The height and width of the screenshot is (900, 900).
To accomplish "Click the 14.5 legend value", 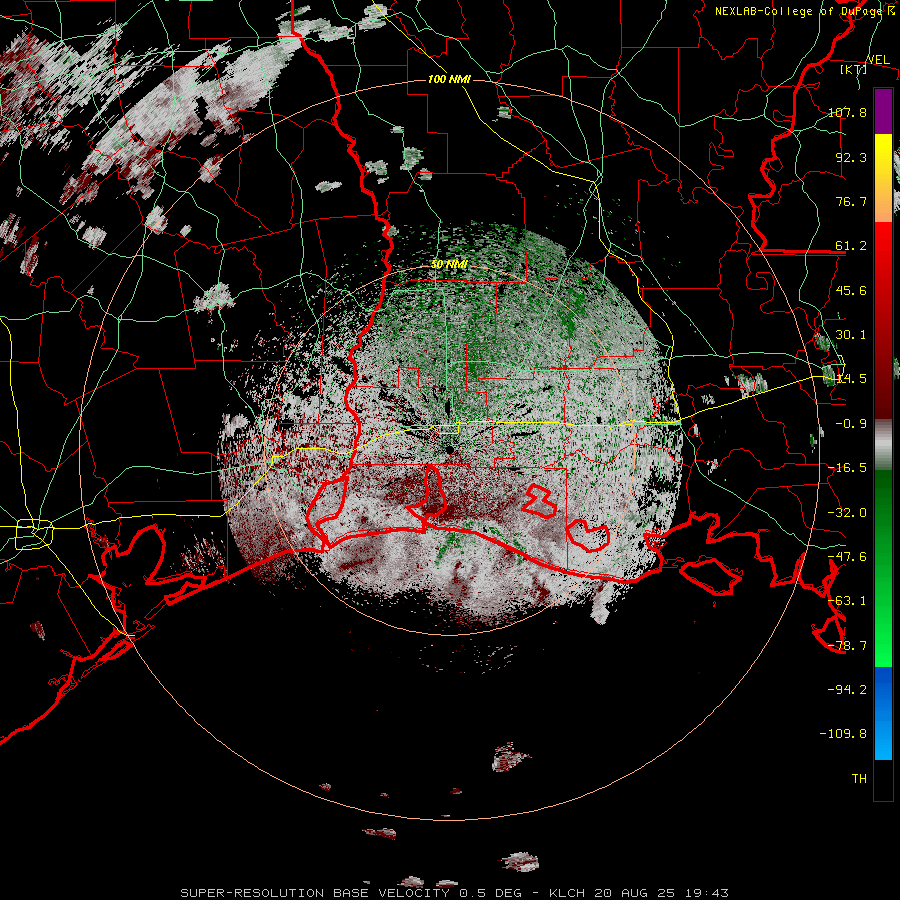I will point(851,379).
